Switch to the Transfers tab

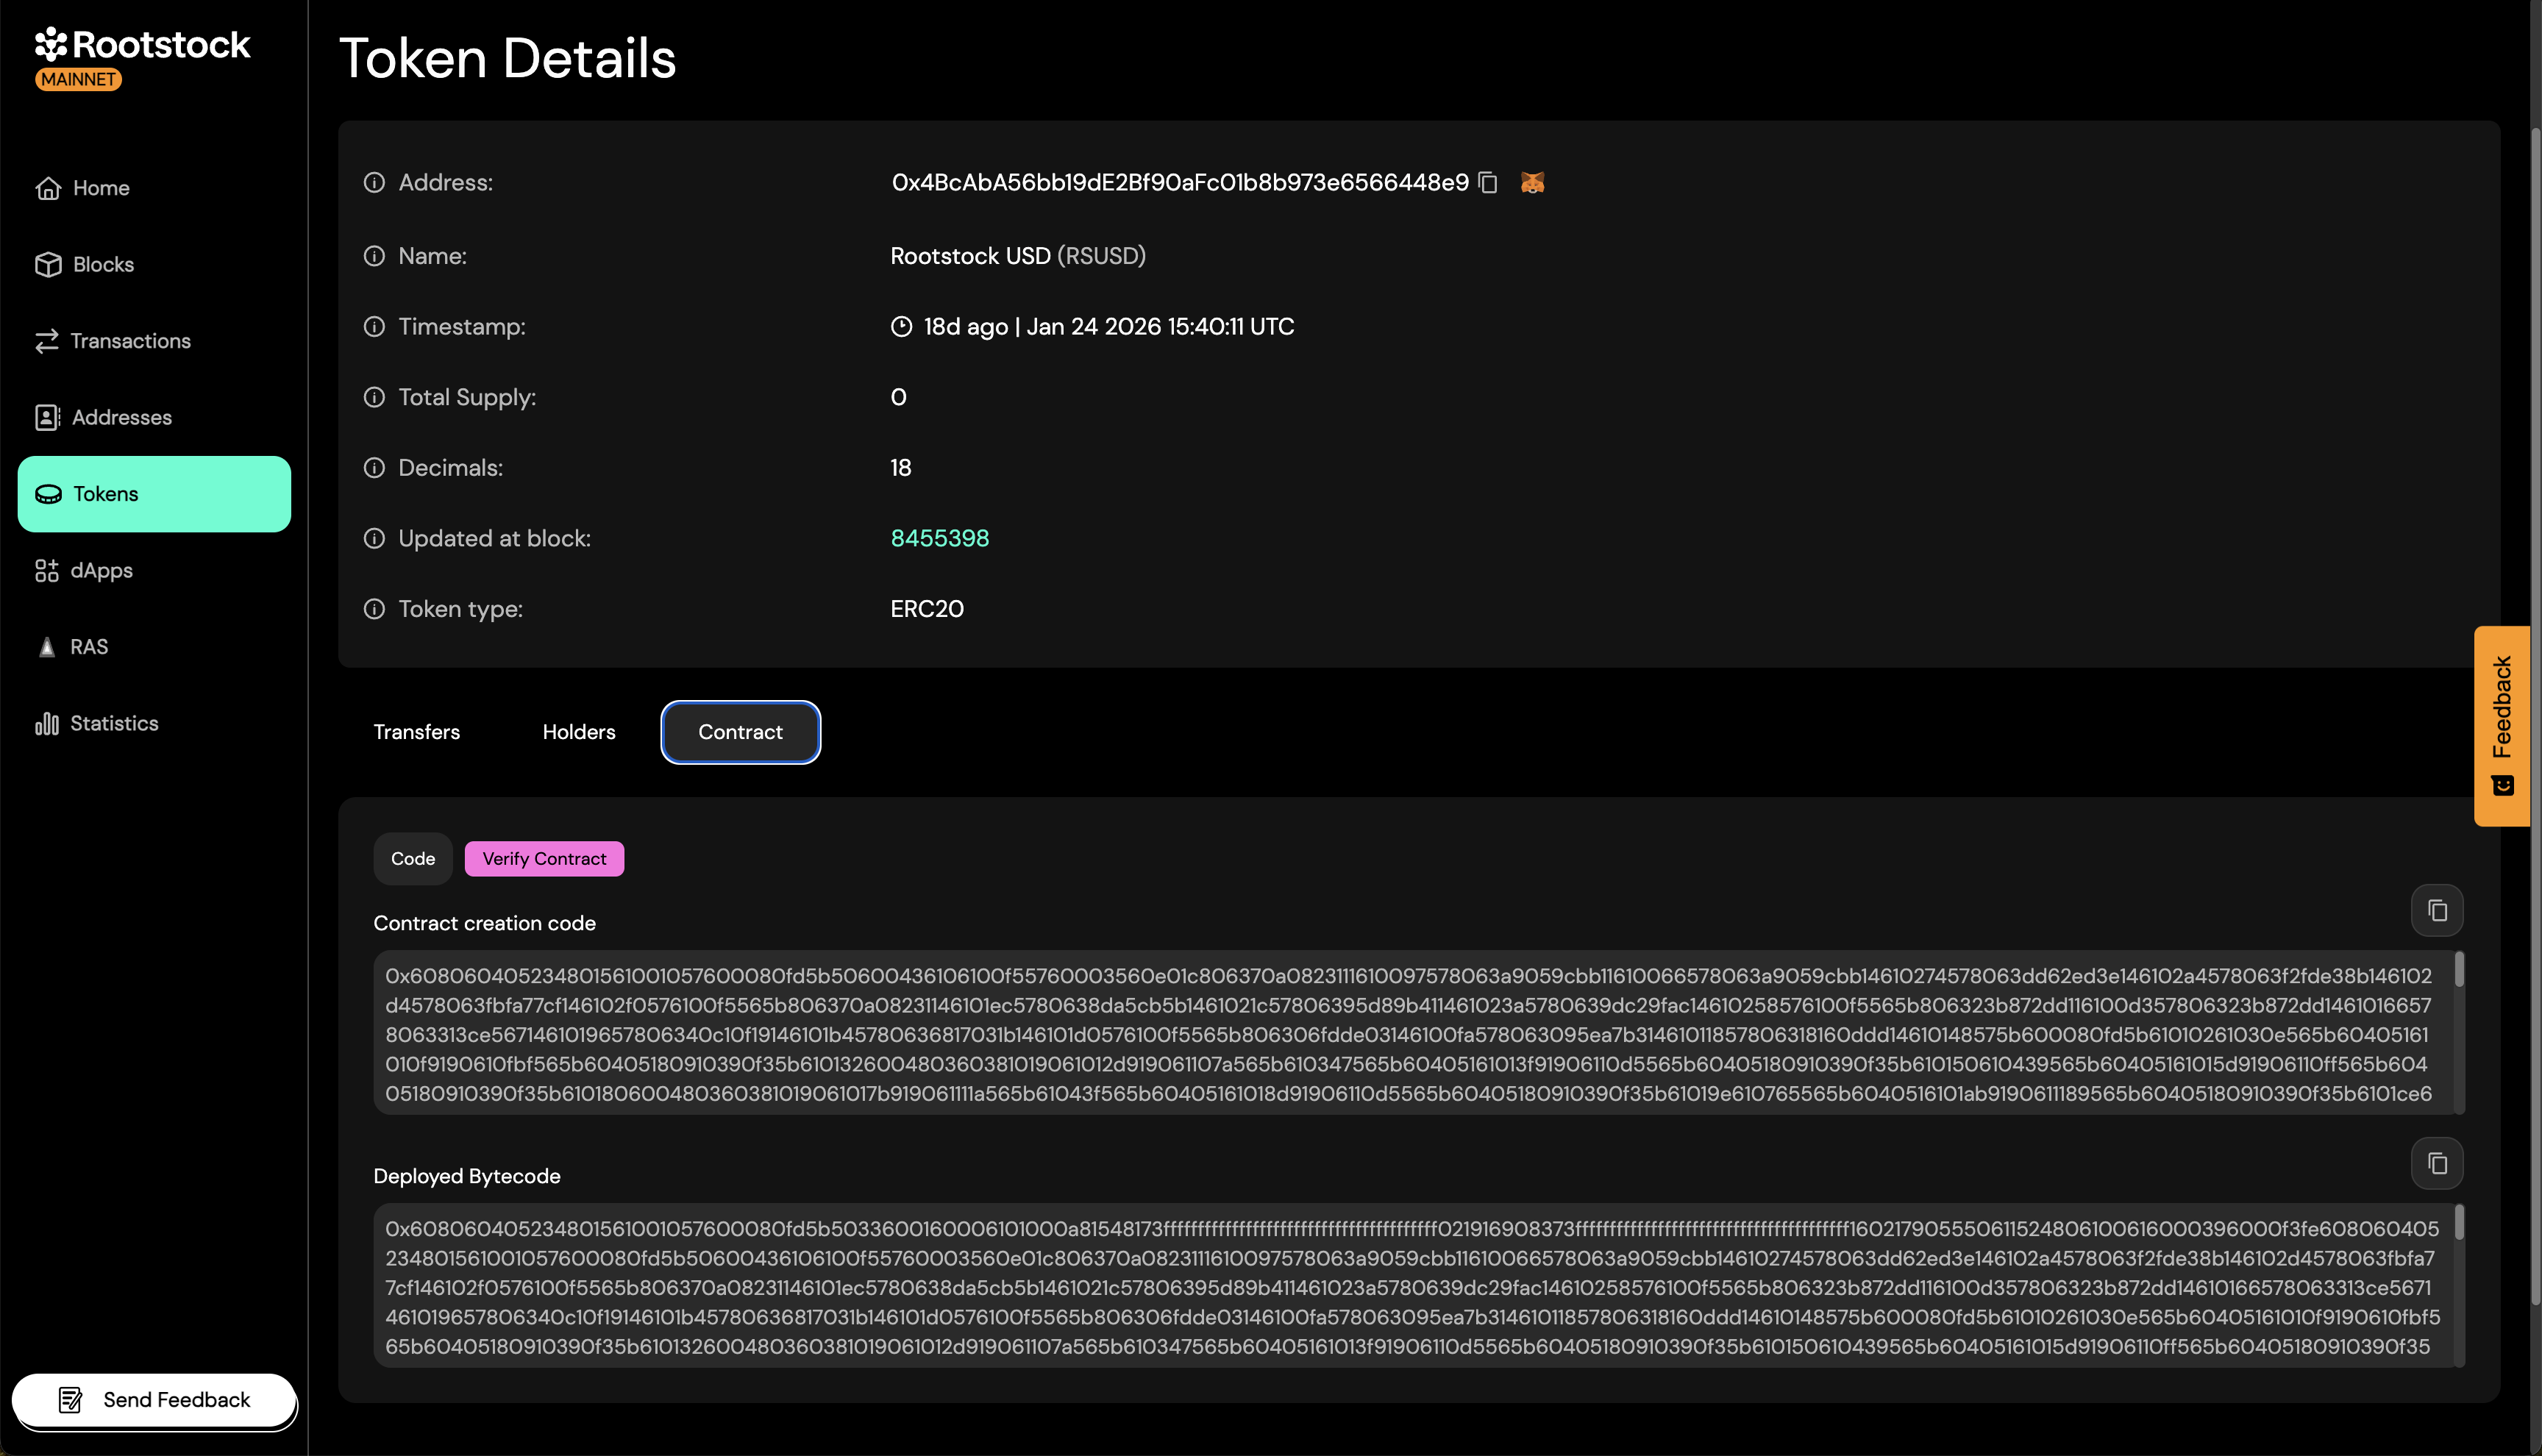pos(416,732)
